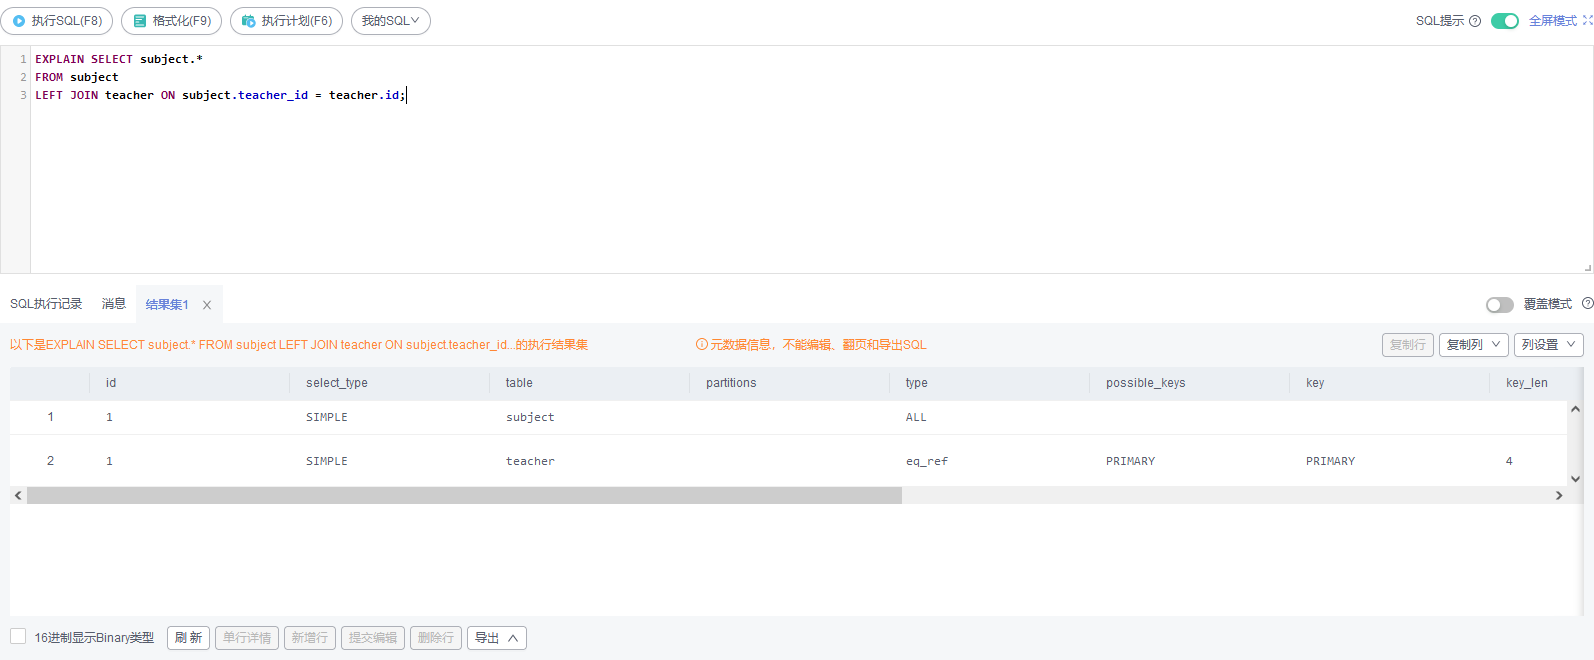Click the SQL提示 help question icon
This screenshot has height=660, width=1594.
coord(1475,21)
